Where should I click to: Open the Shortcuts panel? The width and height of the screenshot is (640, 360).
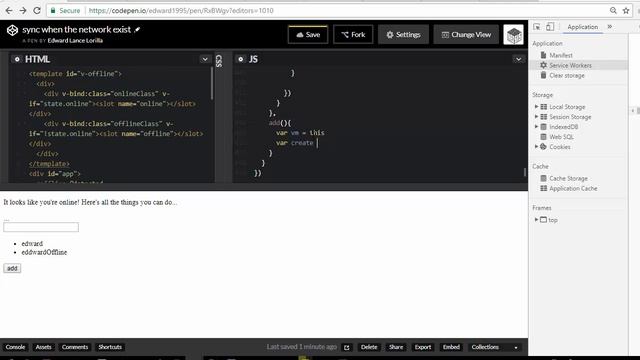click(110, 347)
